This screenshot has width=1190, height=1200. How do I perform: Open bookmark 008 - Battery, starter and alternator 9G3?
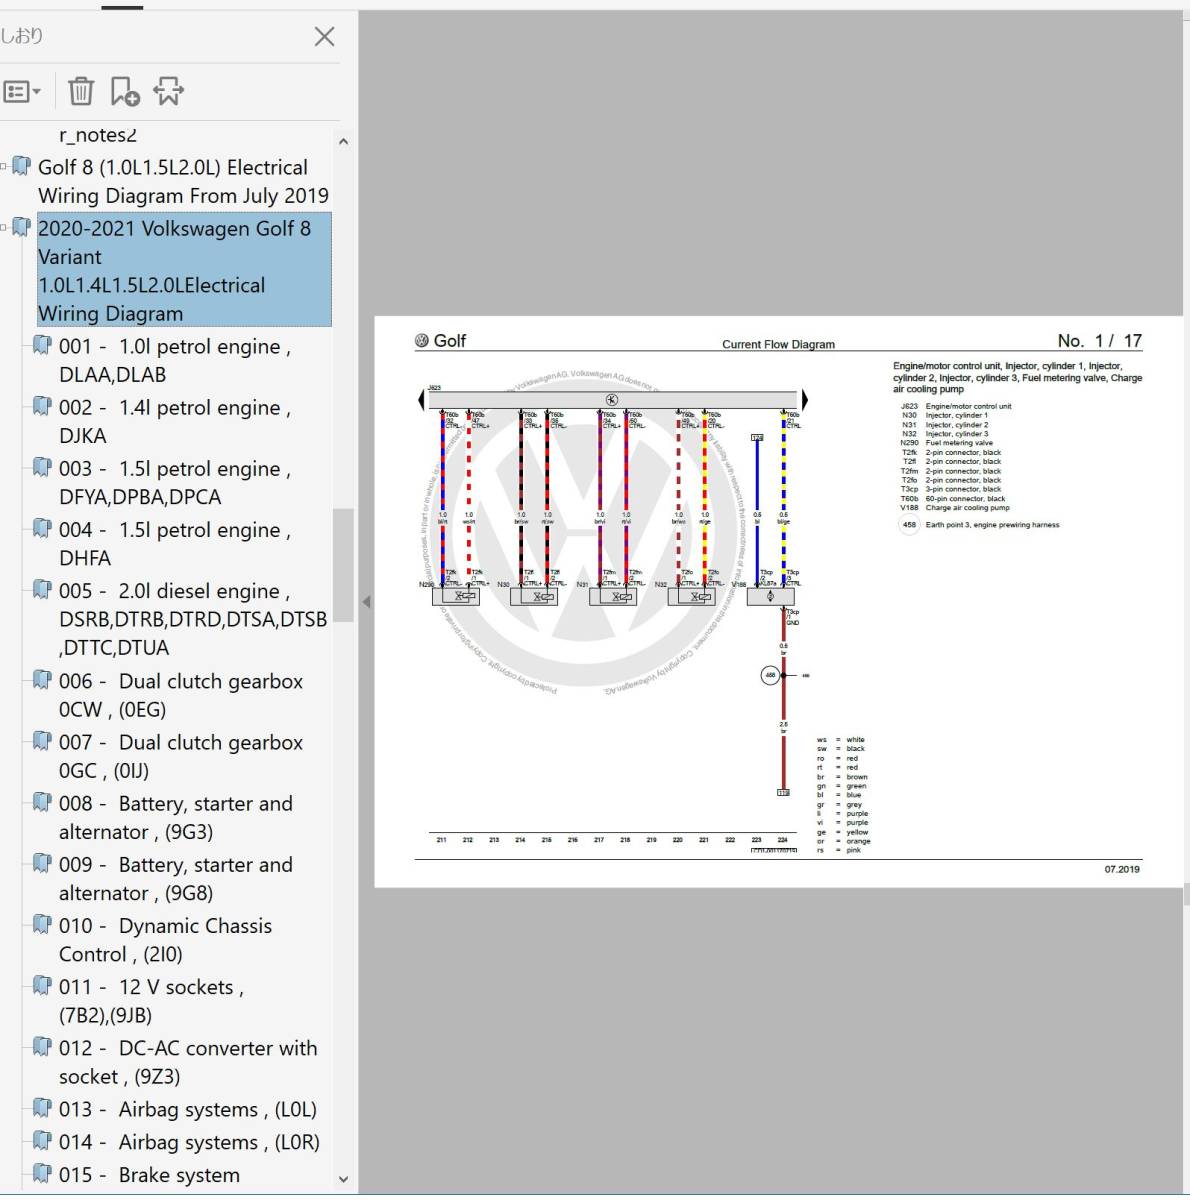176,817
